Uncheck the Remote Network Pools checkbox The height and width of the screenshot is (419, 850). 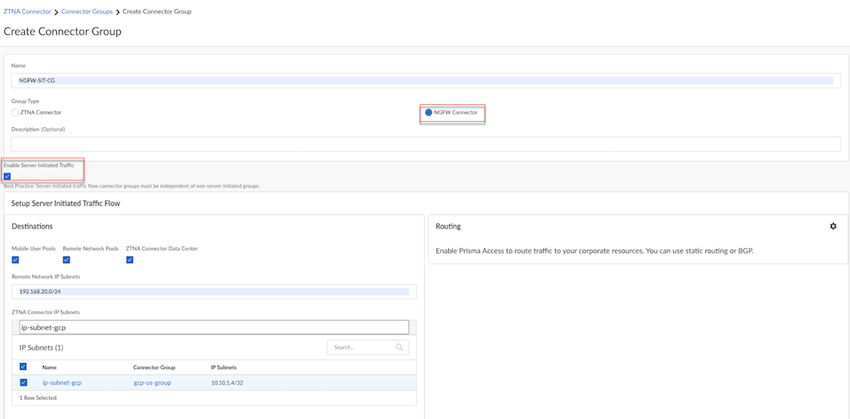point(66,260)
